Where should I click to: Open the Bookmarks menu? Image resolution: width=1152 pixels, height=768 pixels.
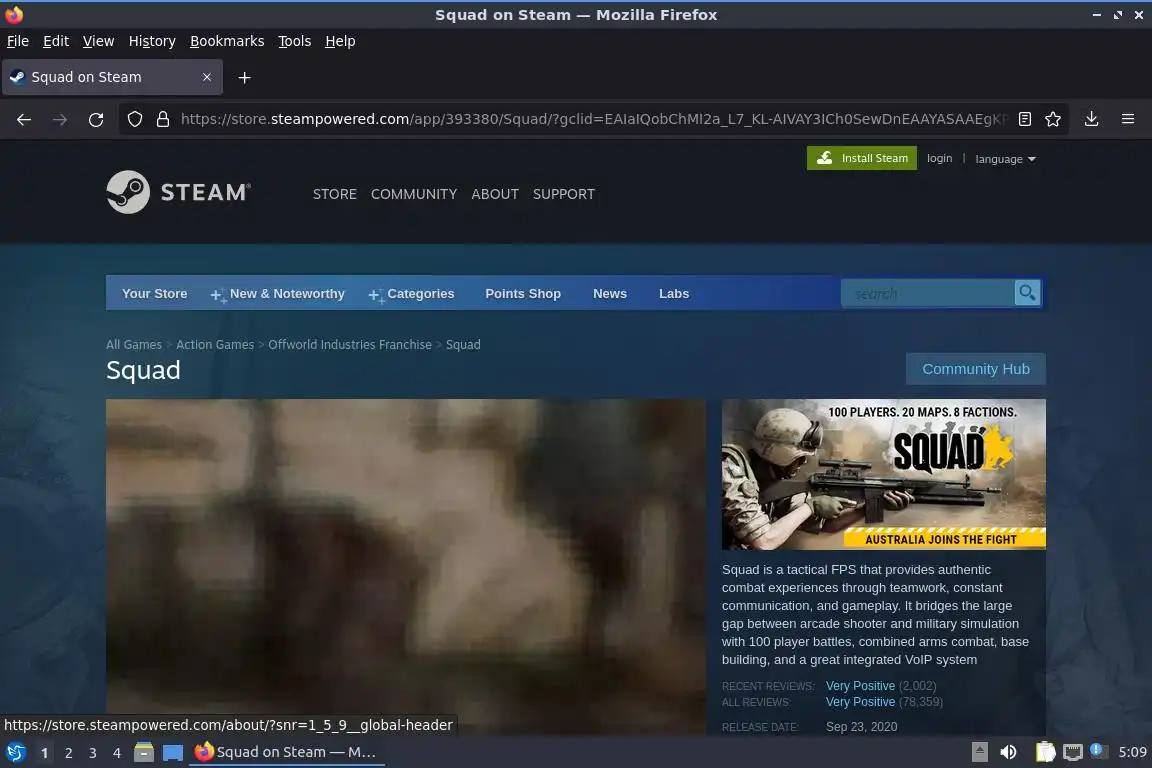(227, 41)
